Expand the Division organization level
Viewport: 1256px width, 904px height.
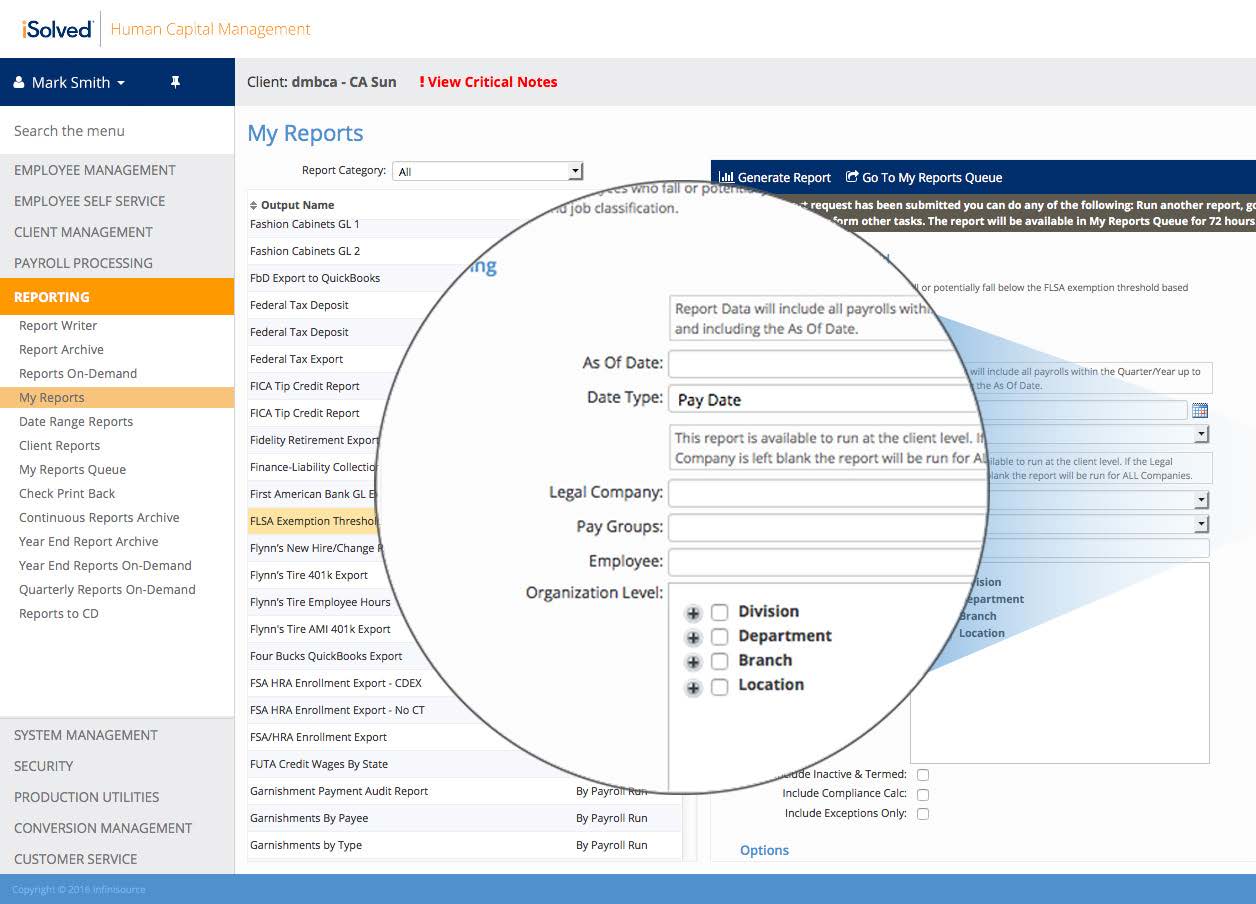[x=693, y=613]
